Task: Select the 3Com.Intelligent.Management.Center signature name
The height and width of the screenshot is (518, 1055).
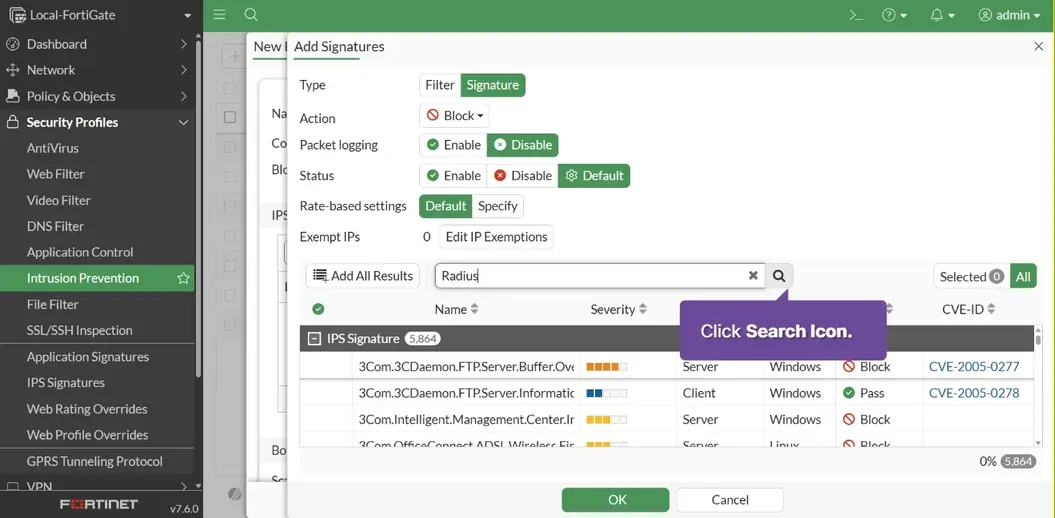Action: [x=466, y=420]
